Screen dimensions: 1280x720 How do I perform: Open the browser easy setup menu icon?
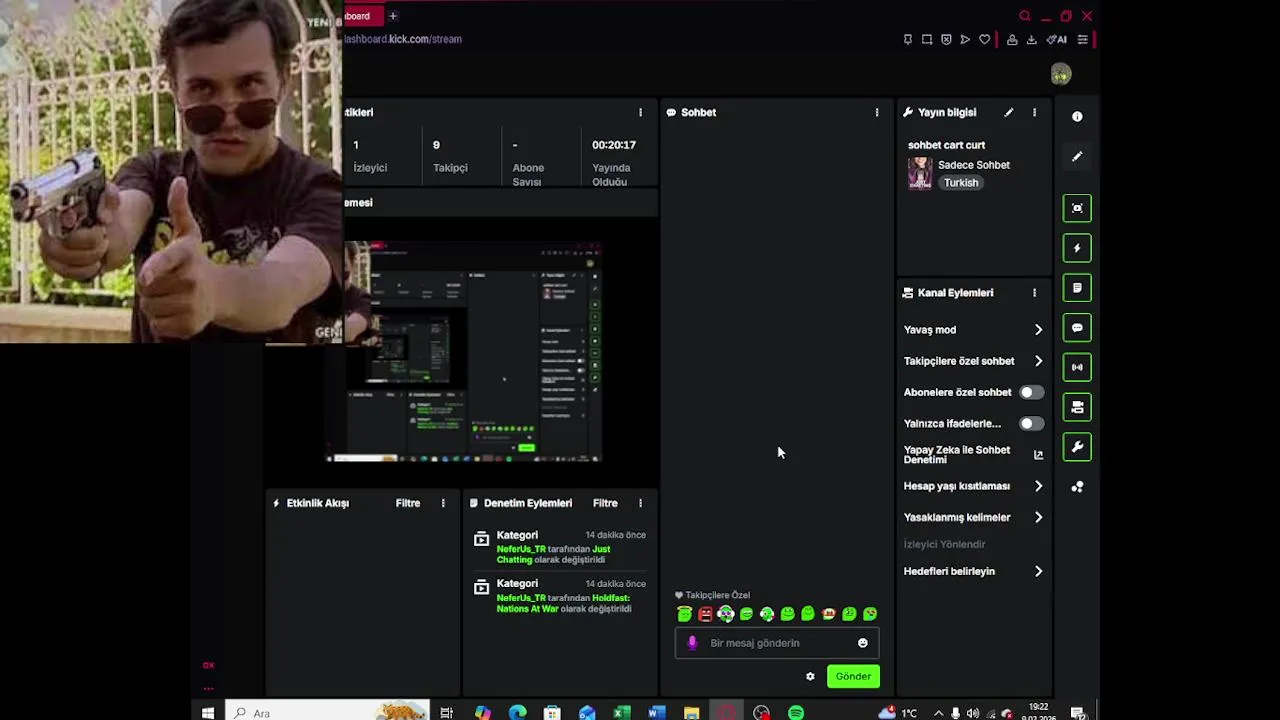(1083, 40)
